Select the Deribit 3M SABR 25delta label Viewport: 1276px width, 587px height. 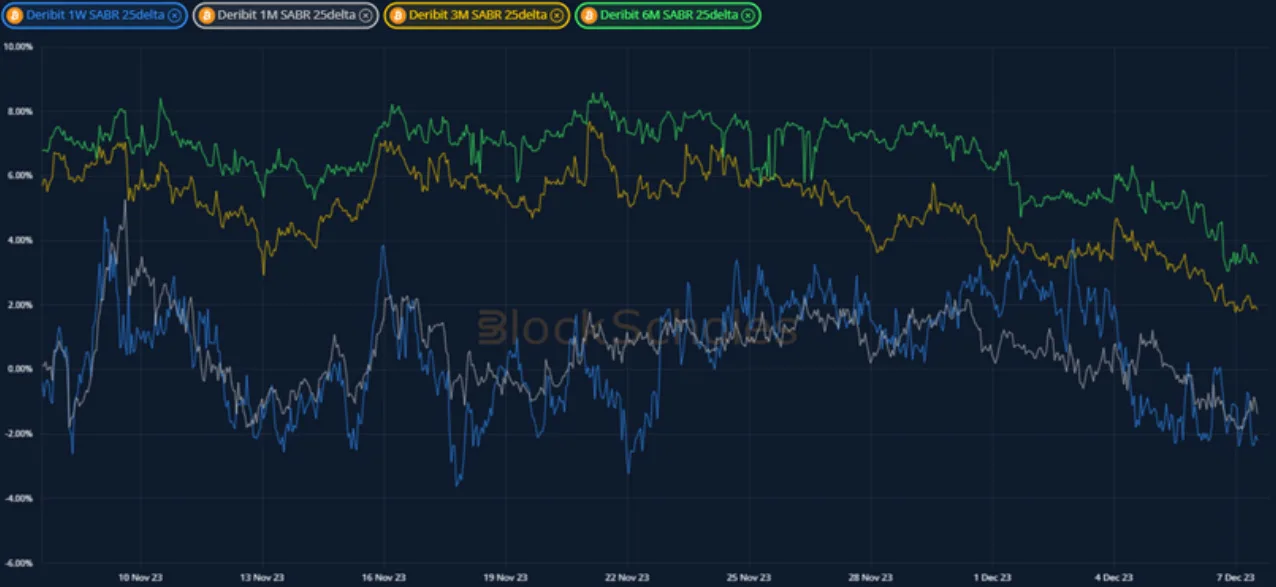point(478,15)
